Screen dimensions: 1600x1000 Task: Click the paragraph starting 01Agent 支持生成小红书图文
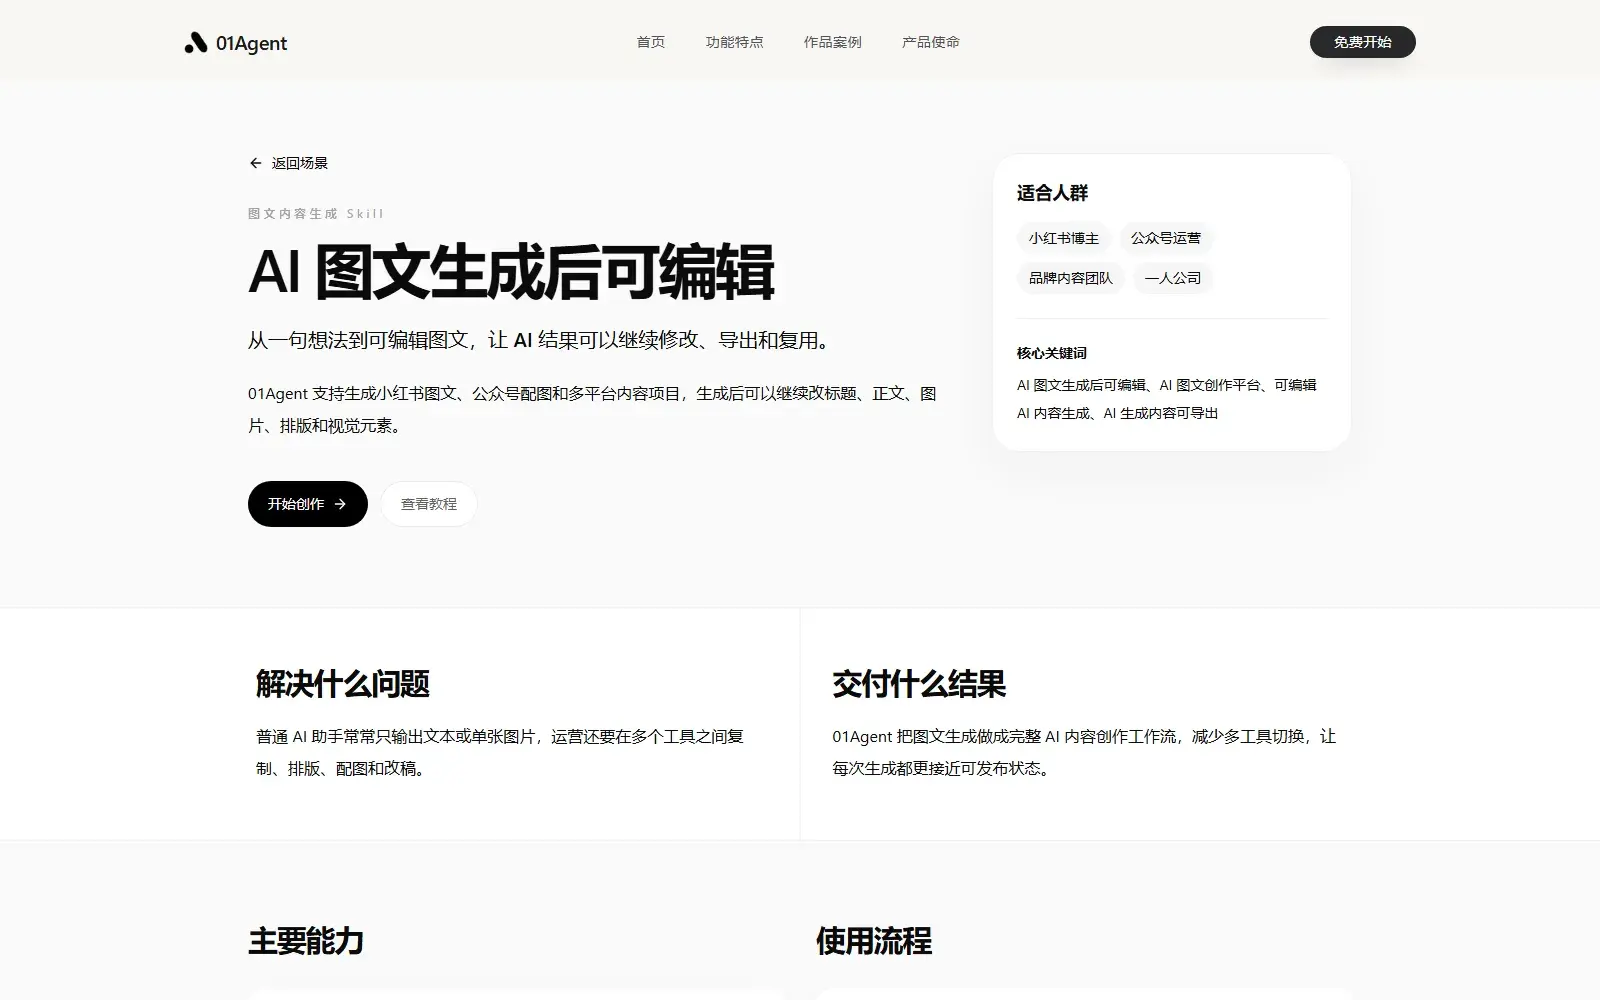pyautogui.click(x=592, y=410)
